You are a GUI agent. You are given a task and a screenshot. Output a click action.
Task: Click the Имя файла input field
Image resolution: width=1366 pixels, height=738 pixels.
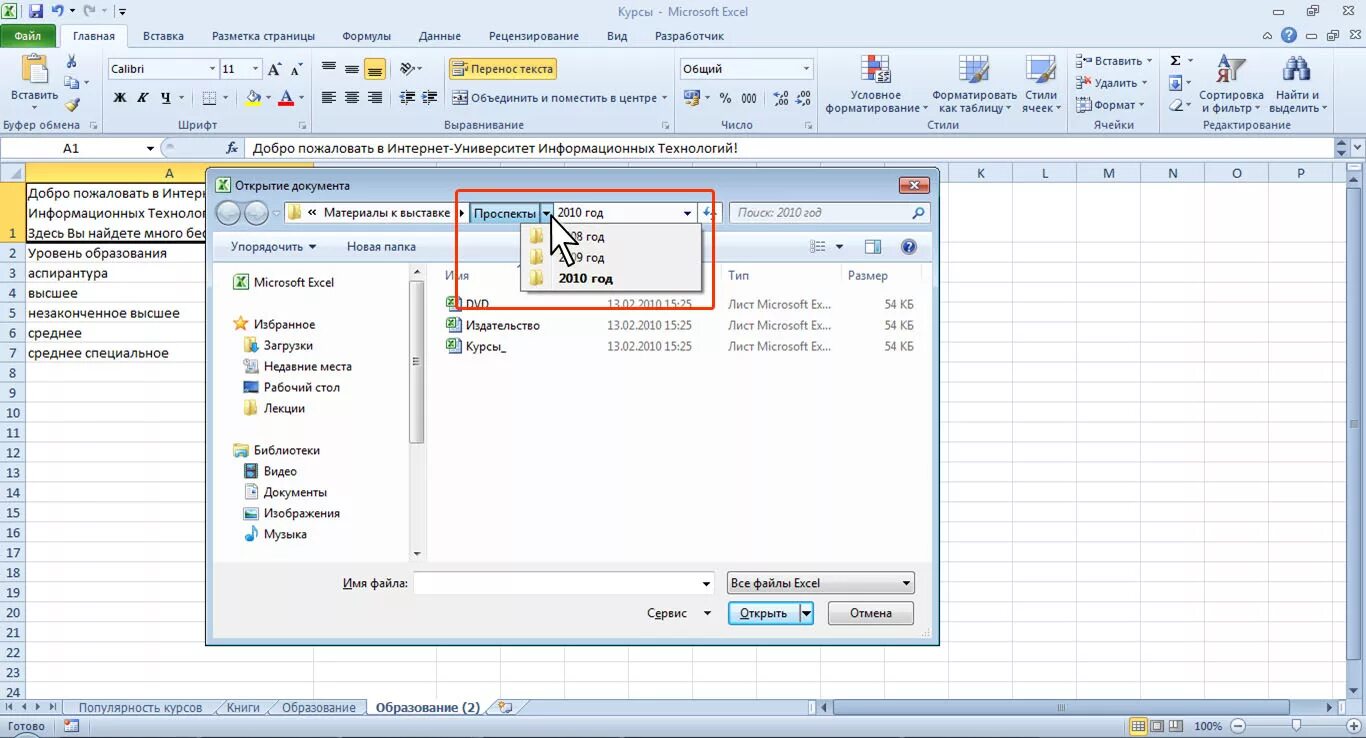[563, 583]
